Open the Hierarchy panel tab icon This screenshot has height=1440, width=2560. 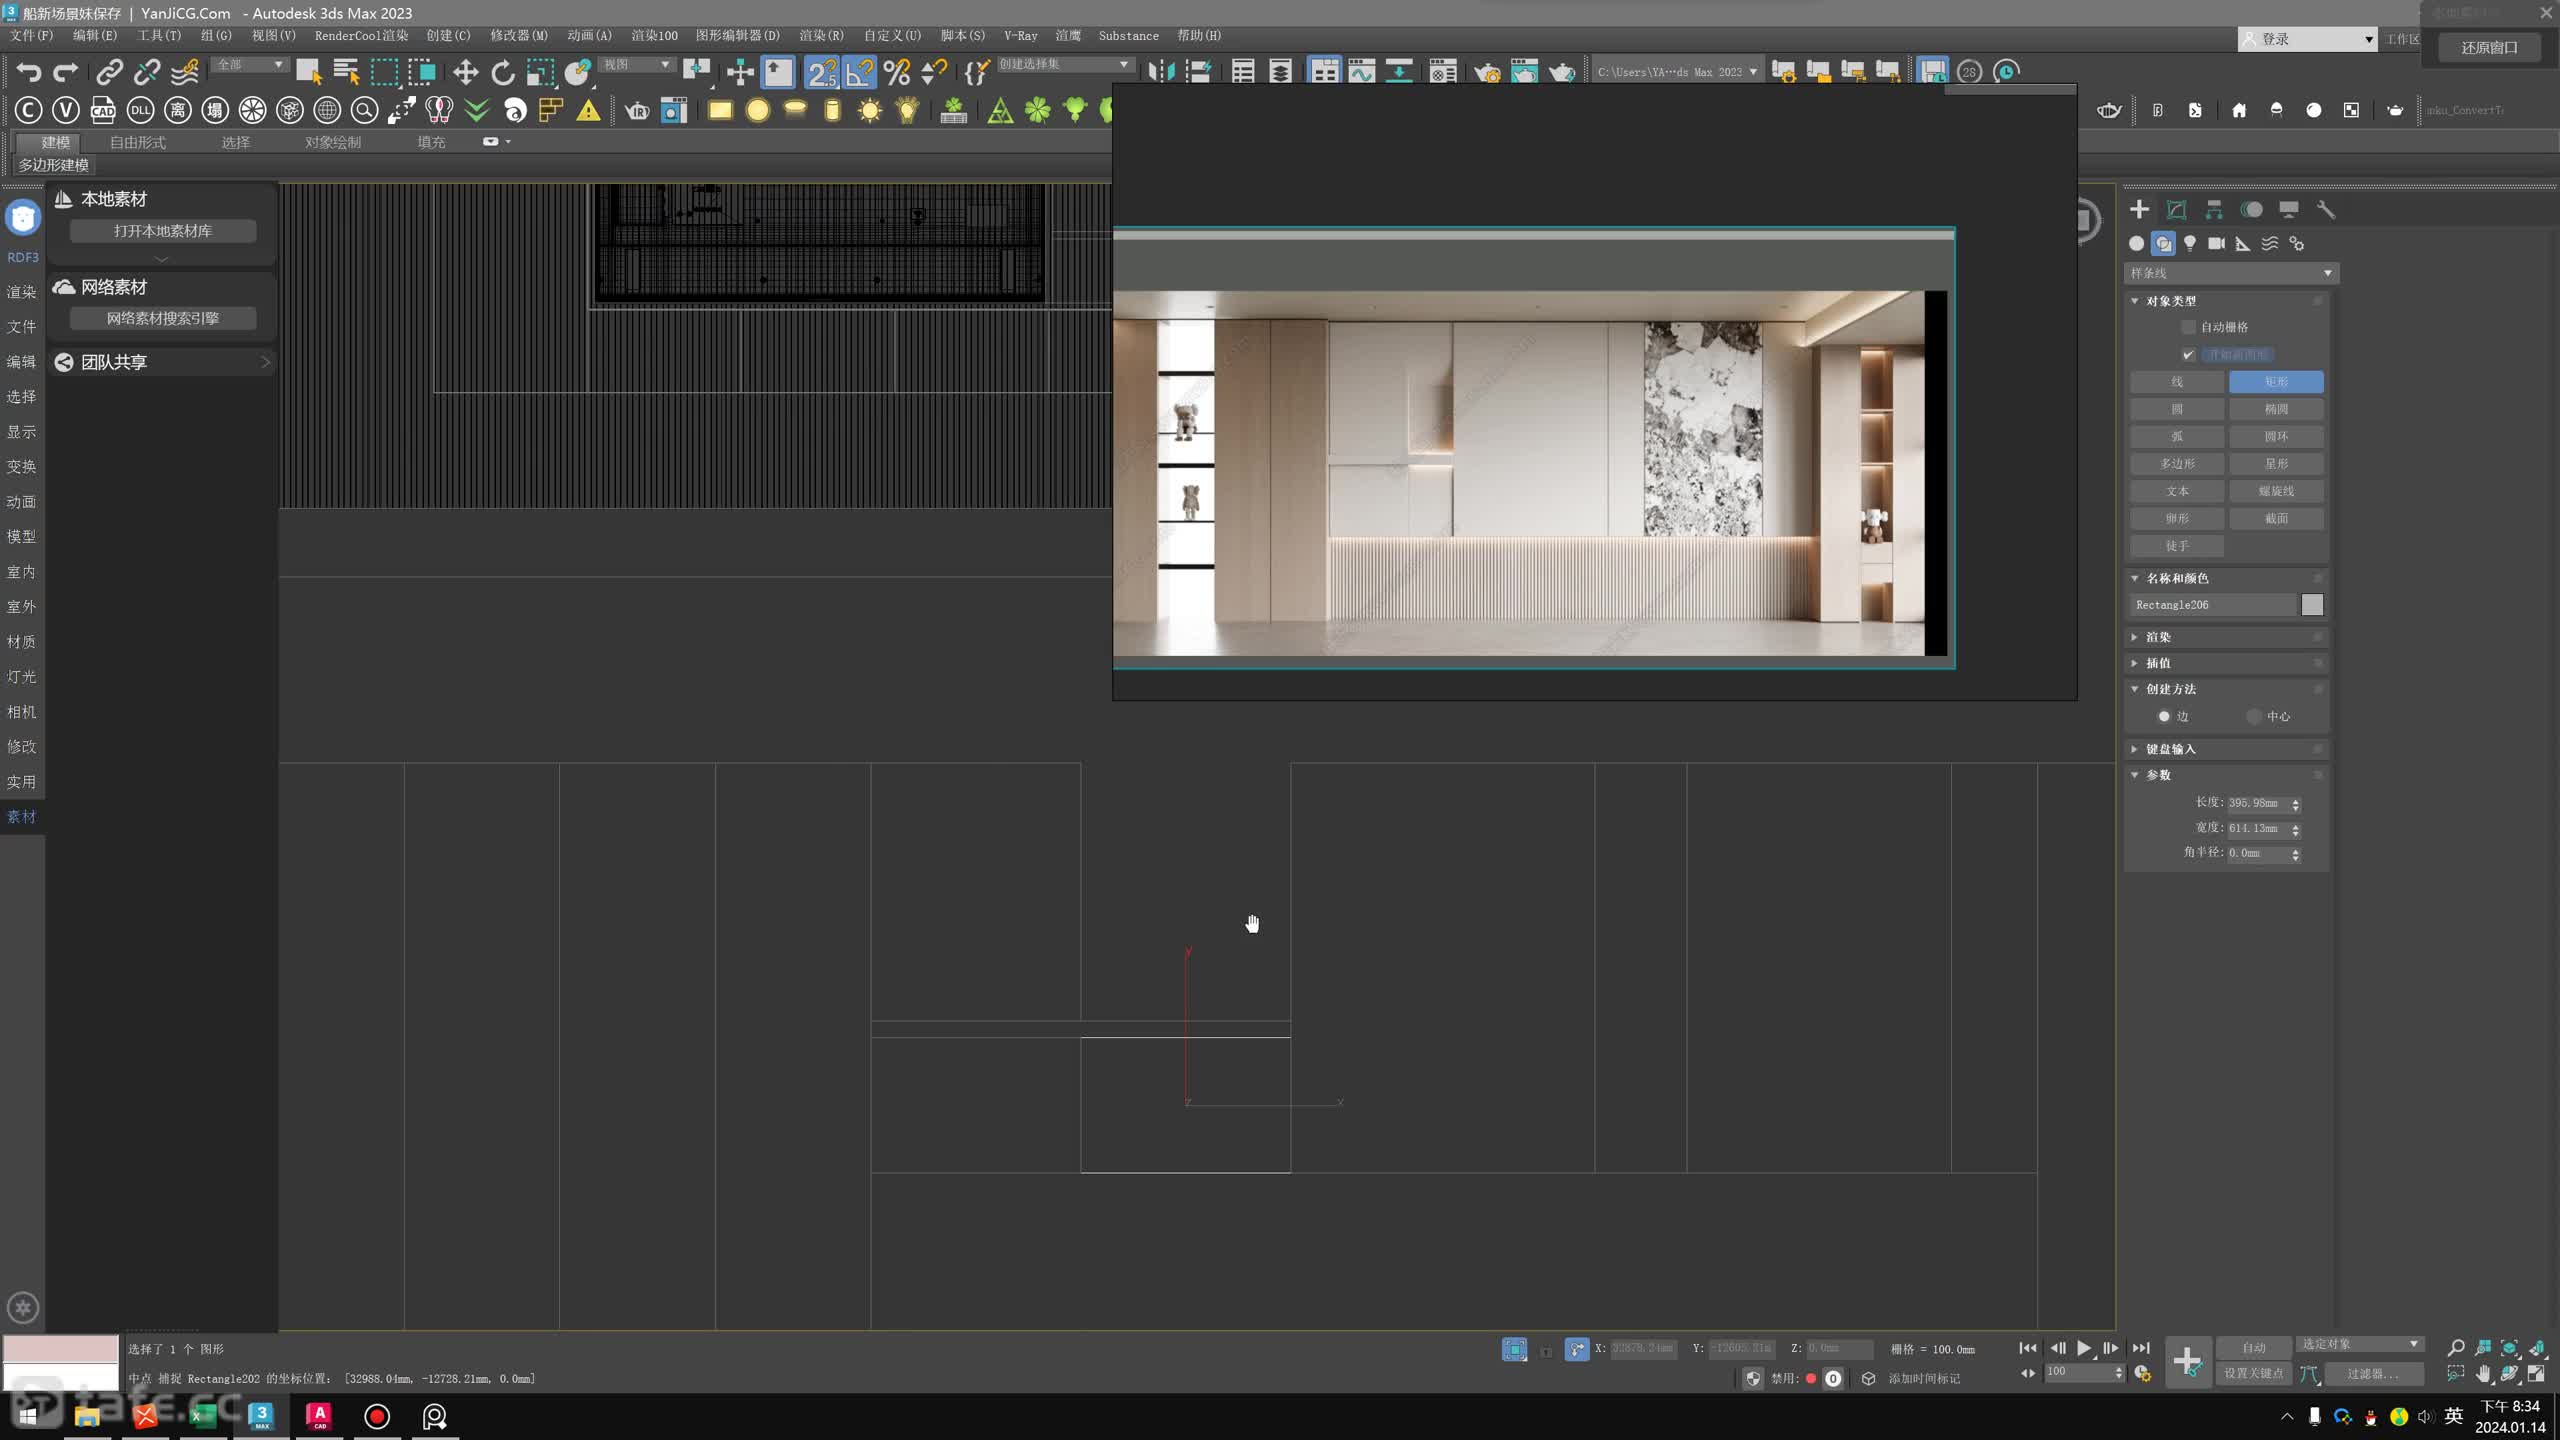click(x=2214, y=209)
